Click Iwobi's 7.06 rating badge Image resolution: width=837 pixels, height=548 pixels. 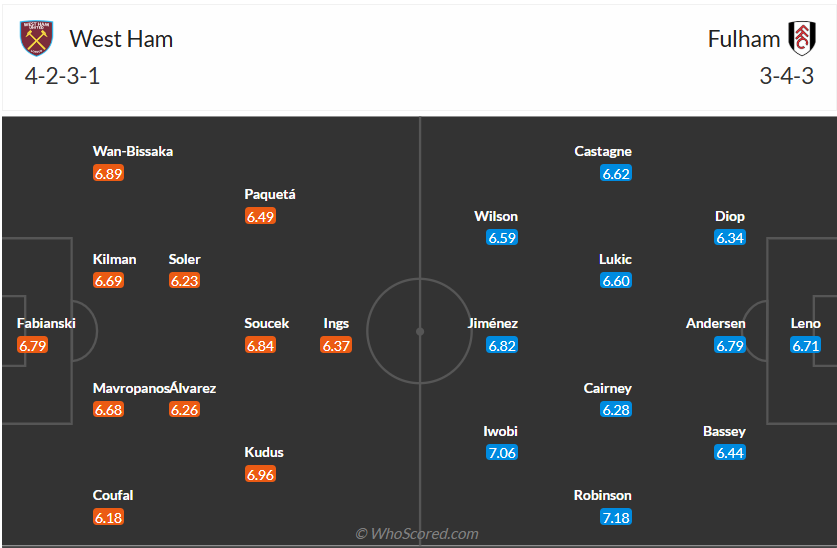(502, 453)
